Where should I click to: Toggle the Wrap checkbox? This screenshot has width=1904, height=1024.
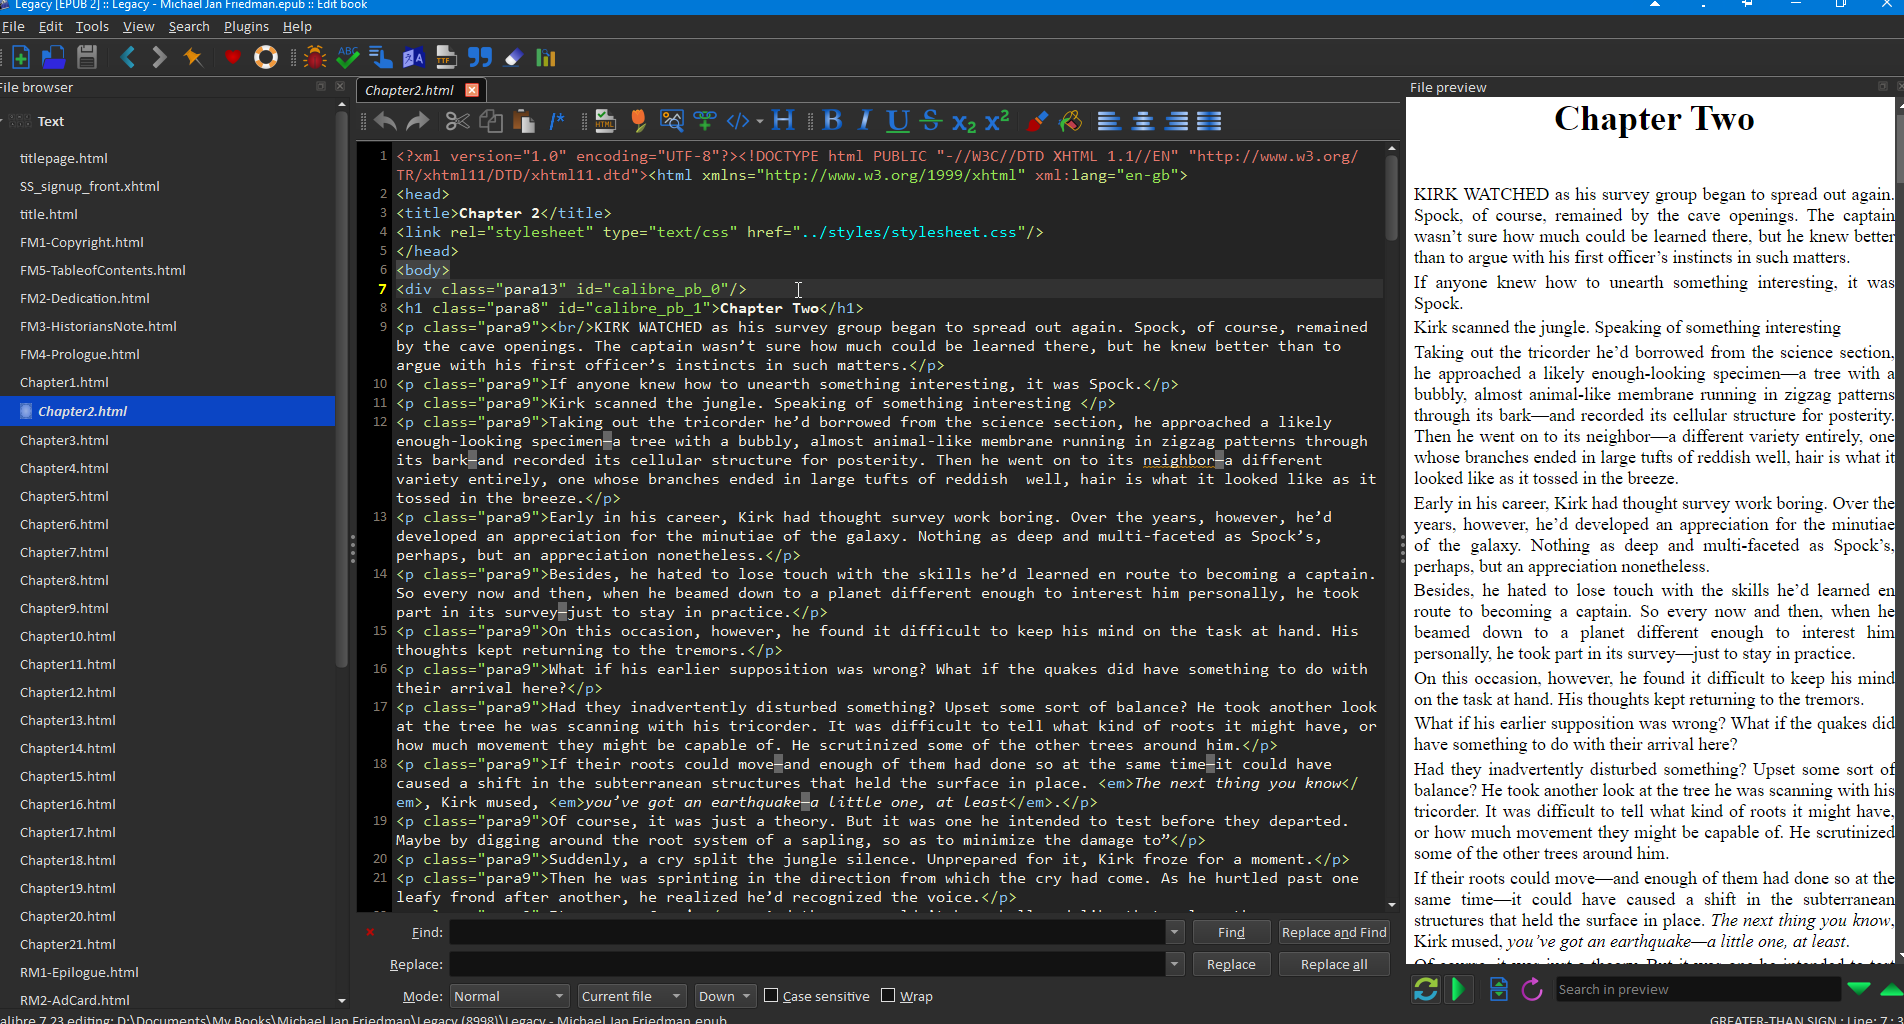coord(888,996)
